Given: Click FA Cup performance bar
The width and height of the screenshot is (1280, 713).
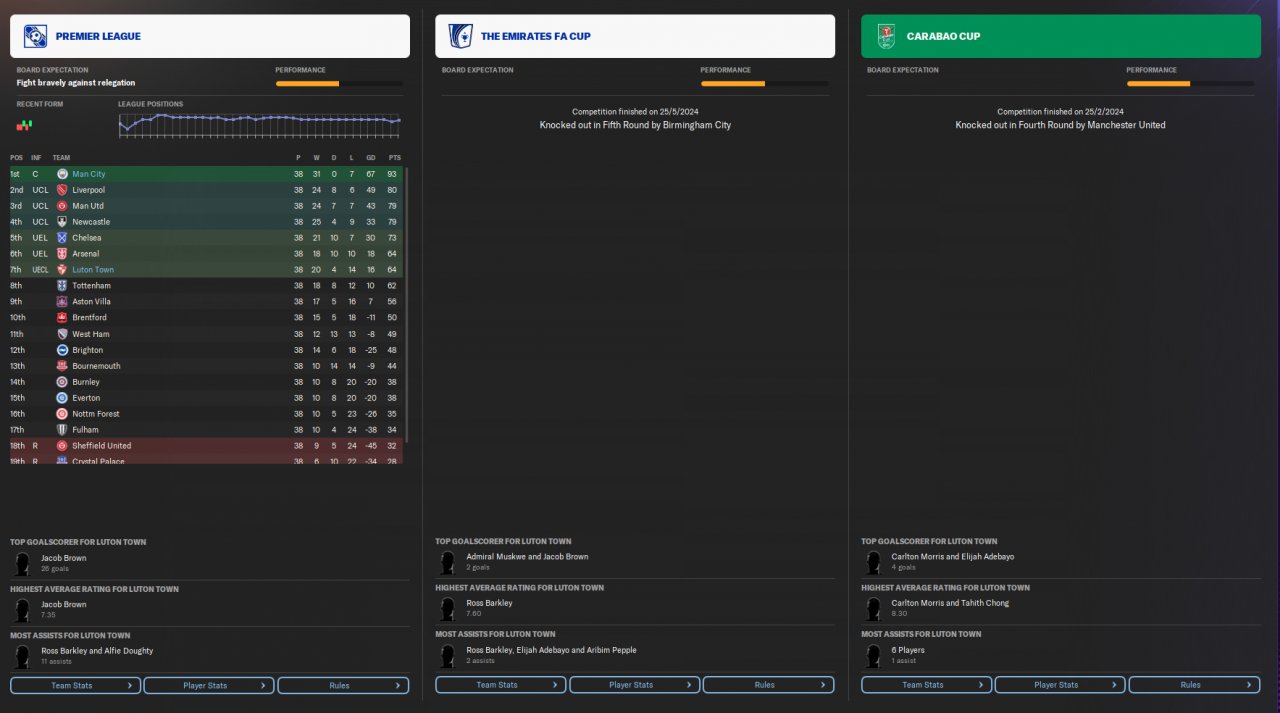Looking at the screenshot, I should pos(765,84).
